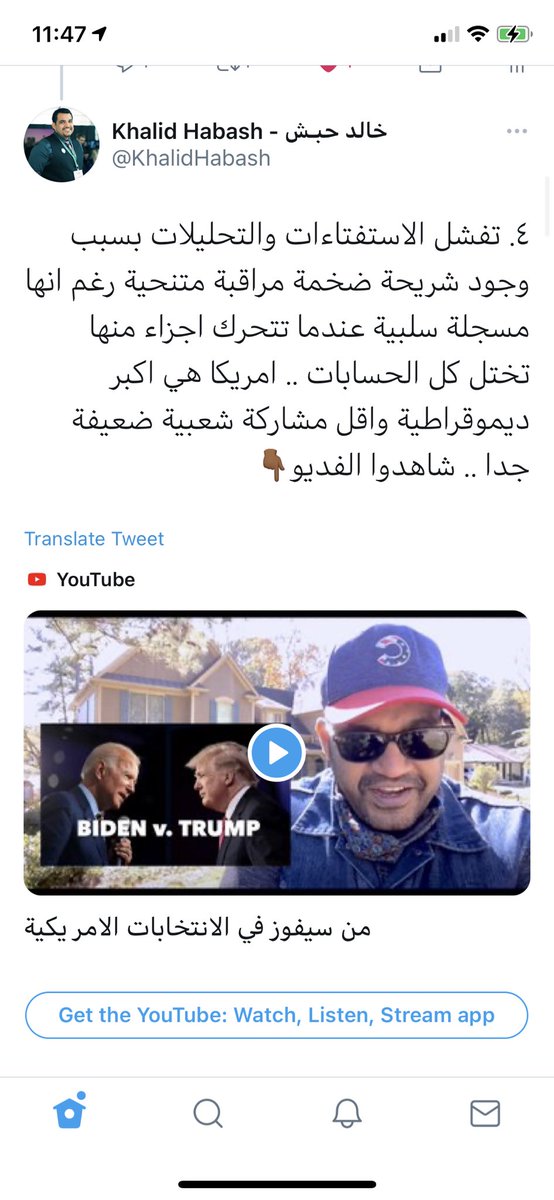
Task: Open the Home tab house icon
Action: 70,1111
